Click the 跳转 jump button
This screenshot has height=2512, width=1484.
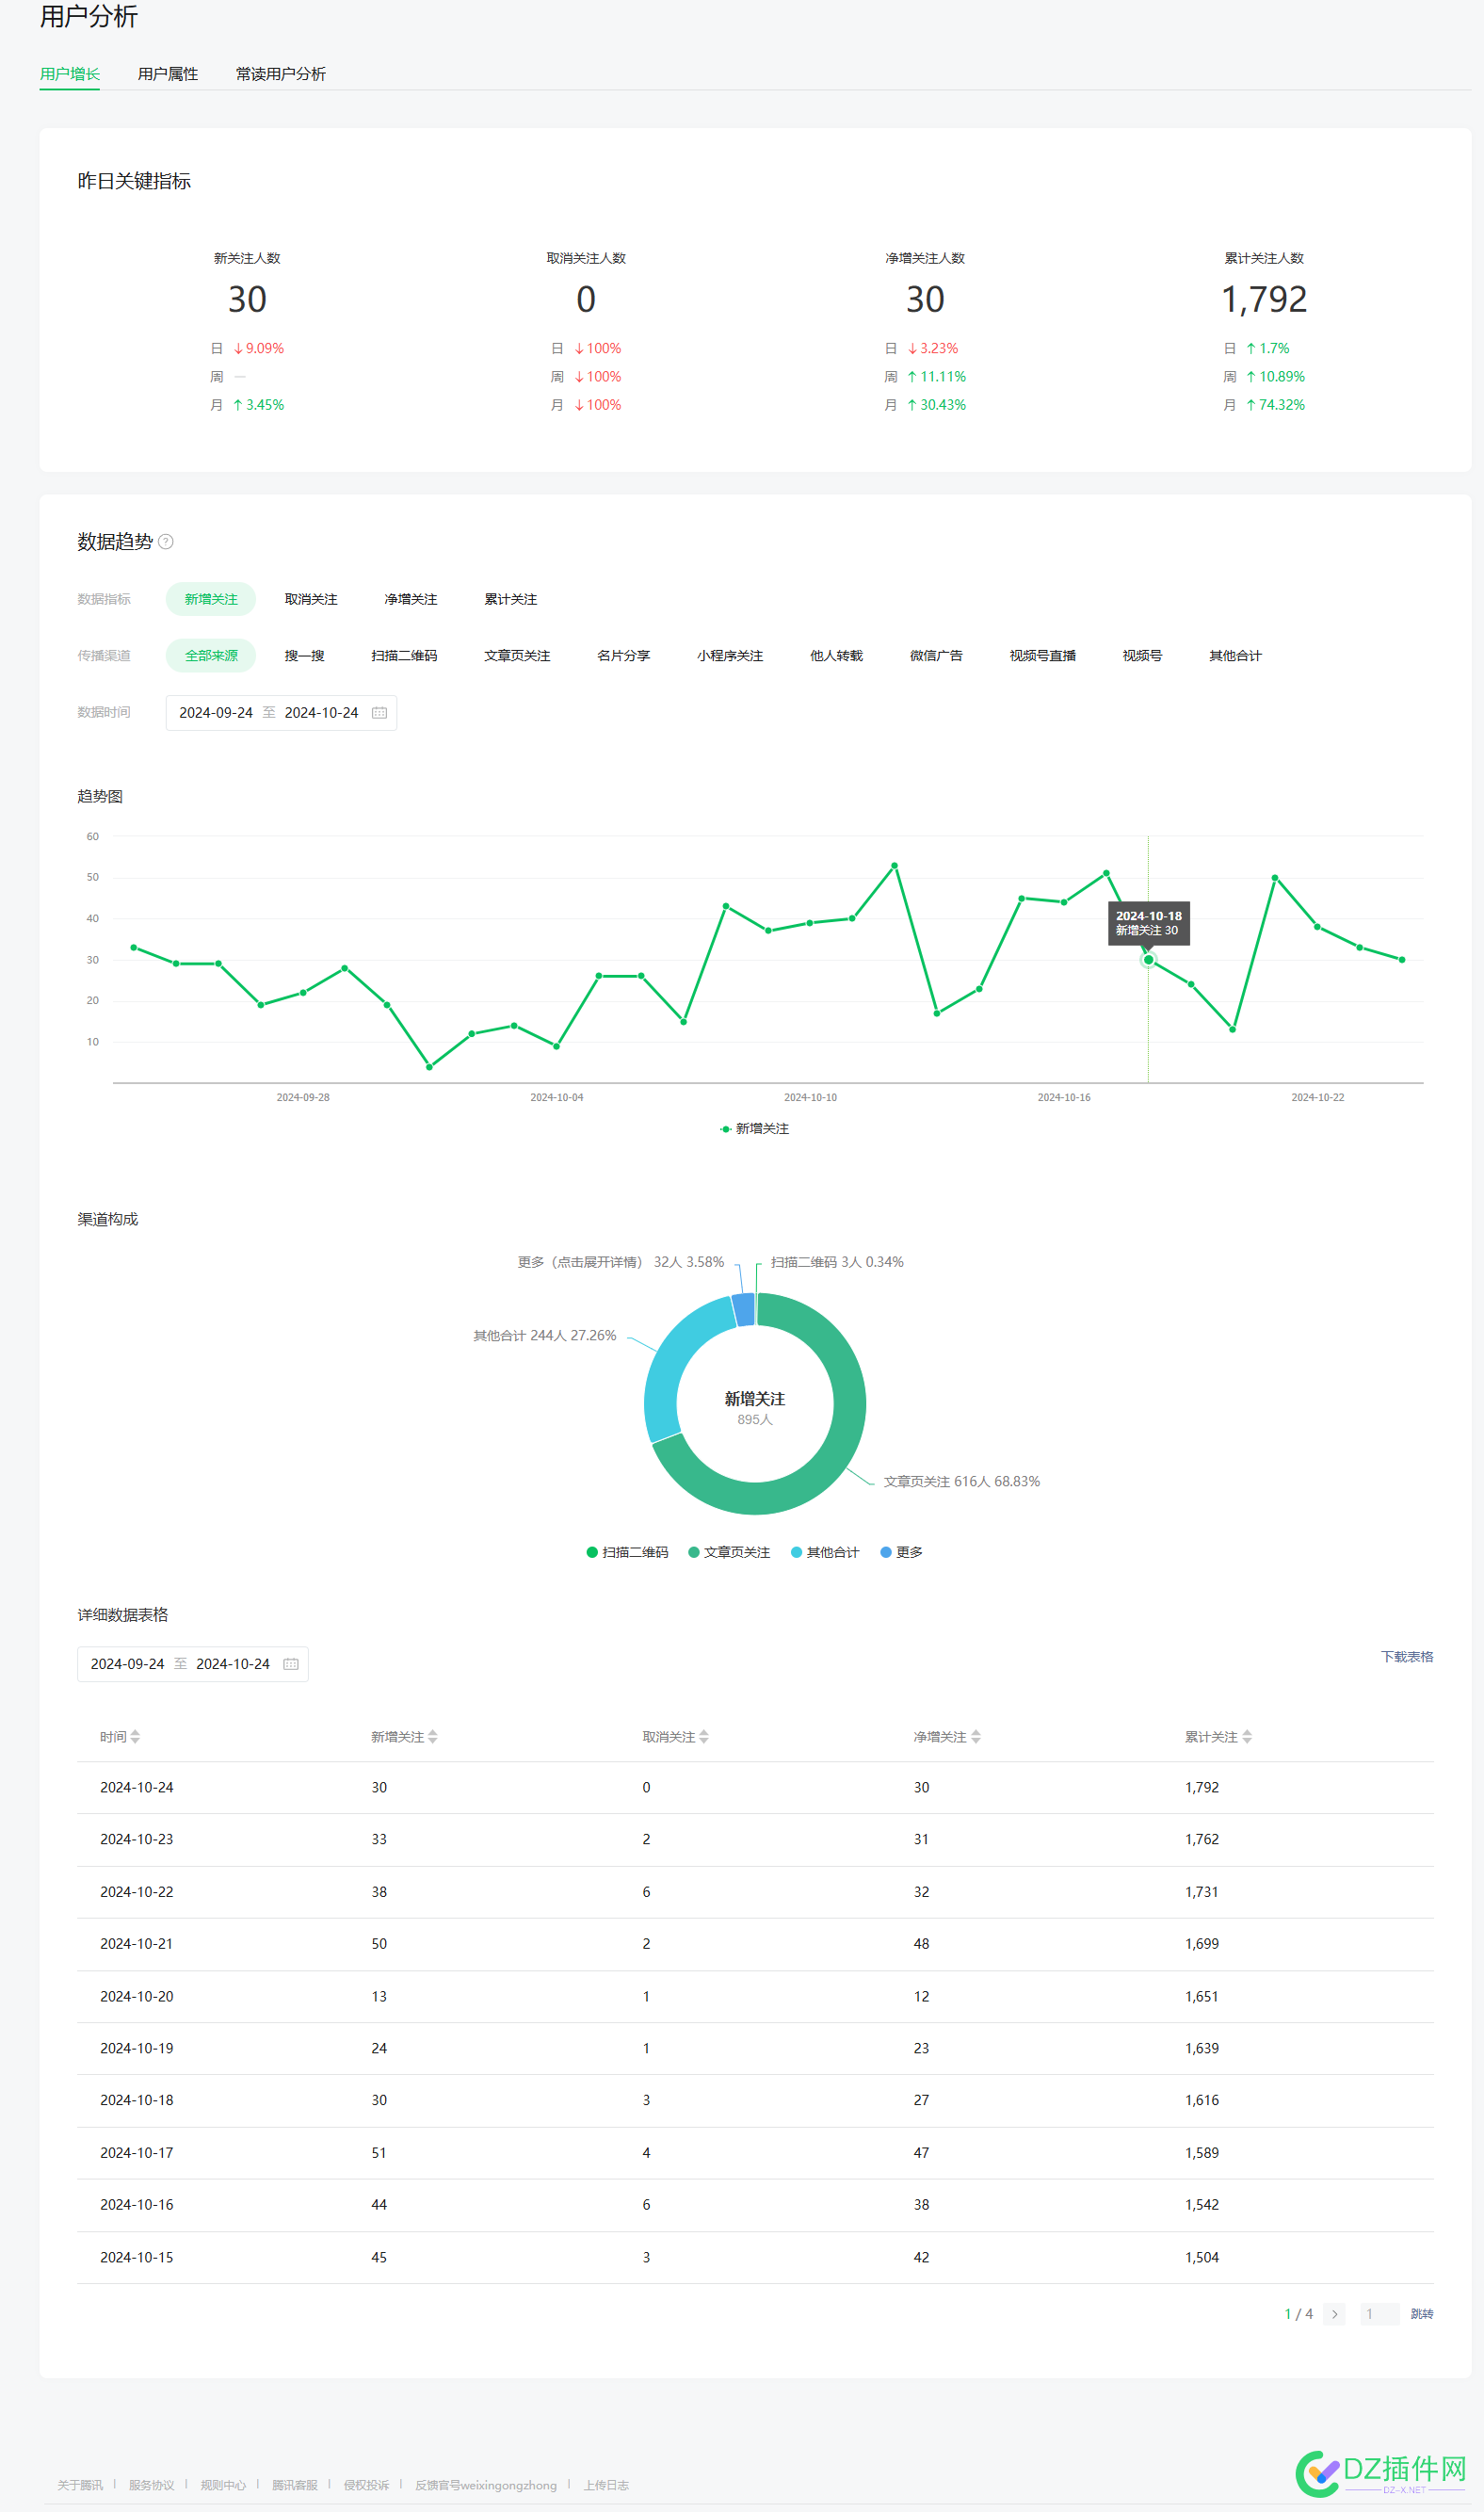[1422, 2314]
